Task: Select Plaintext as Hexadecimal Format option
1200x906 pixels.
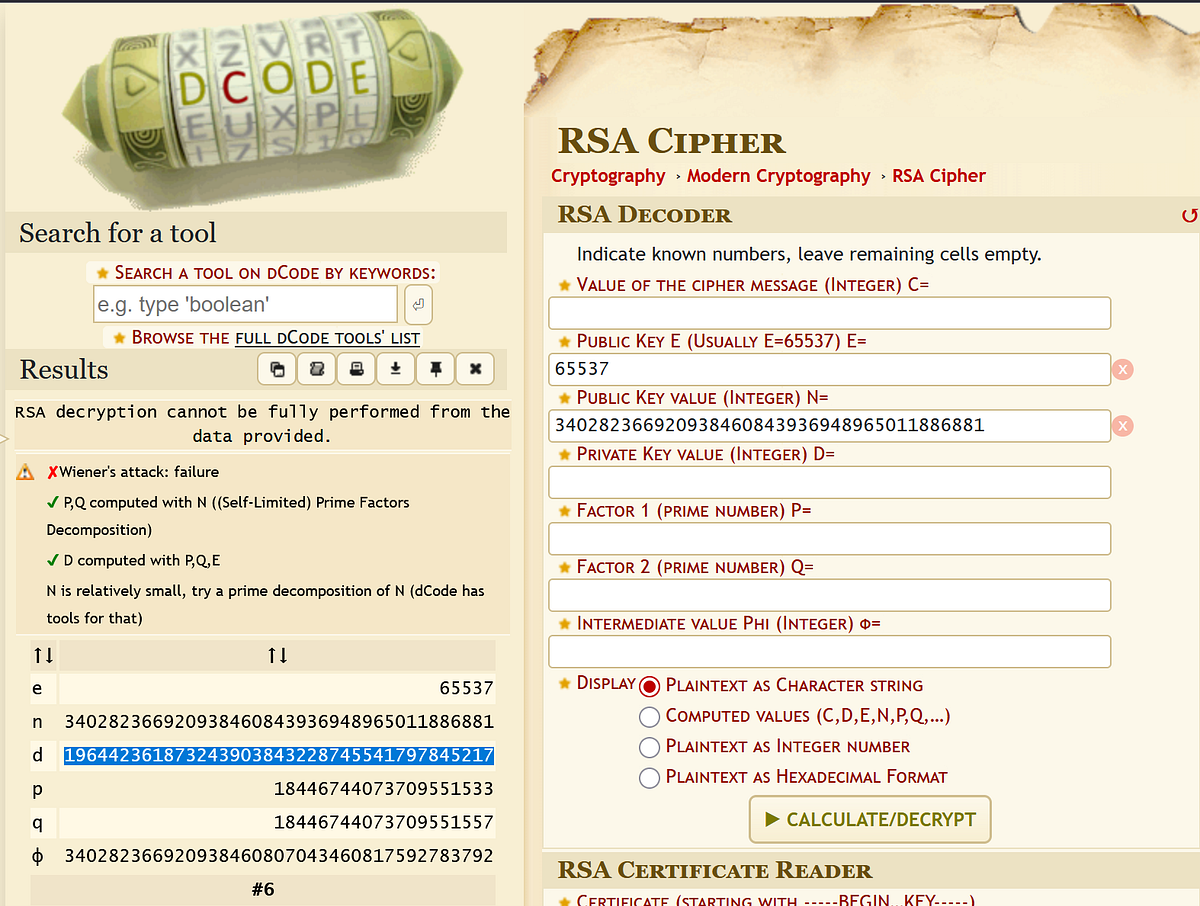Action: click(x=650, y=777)
